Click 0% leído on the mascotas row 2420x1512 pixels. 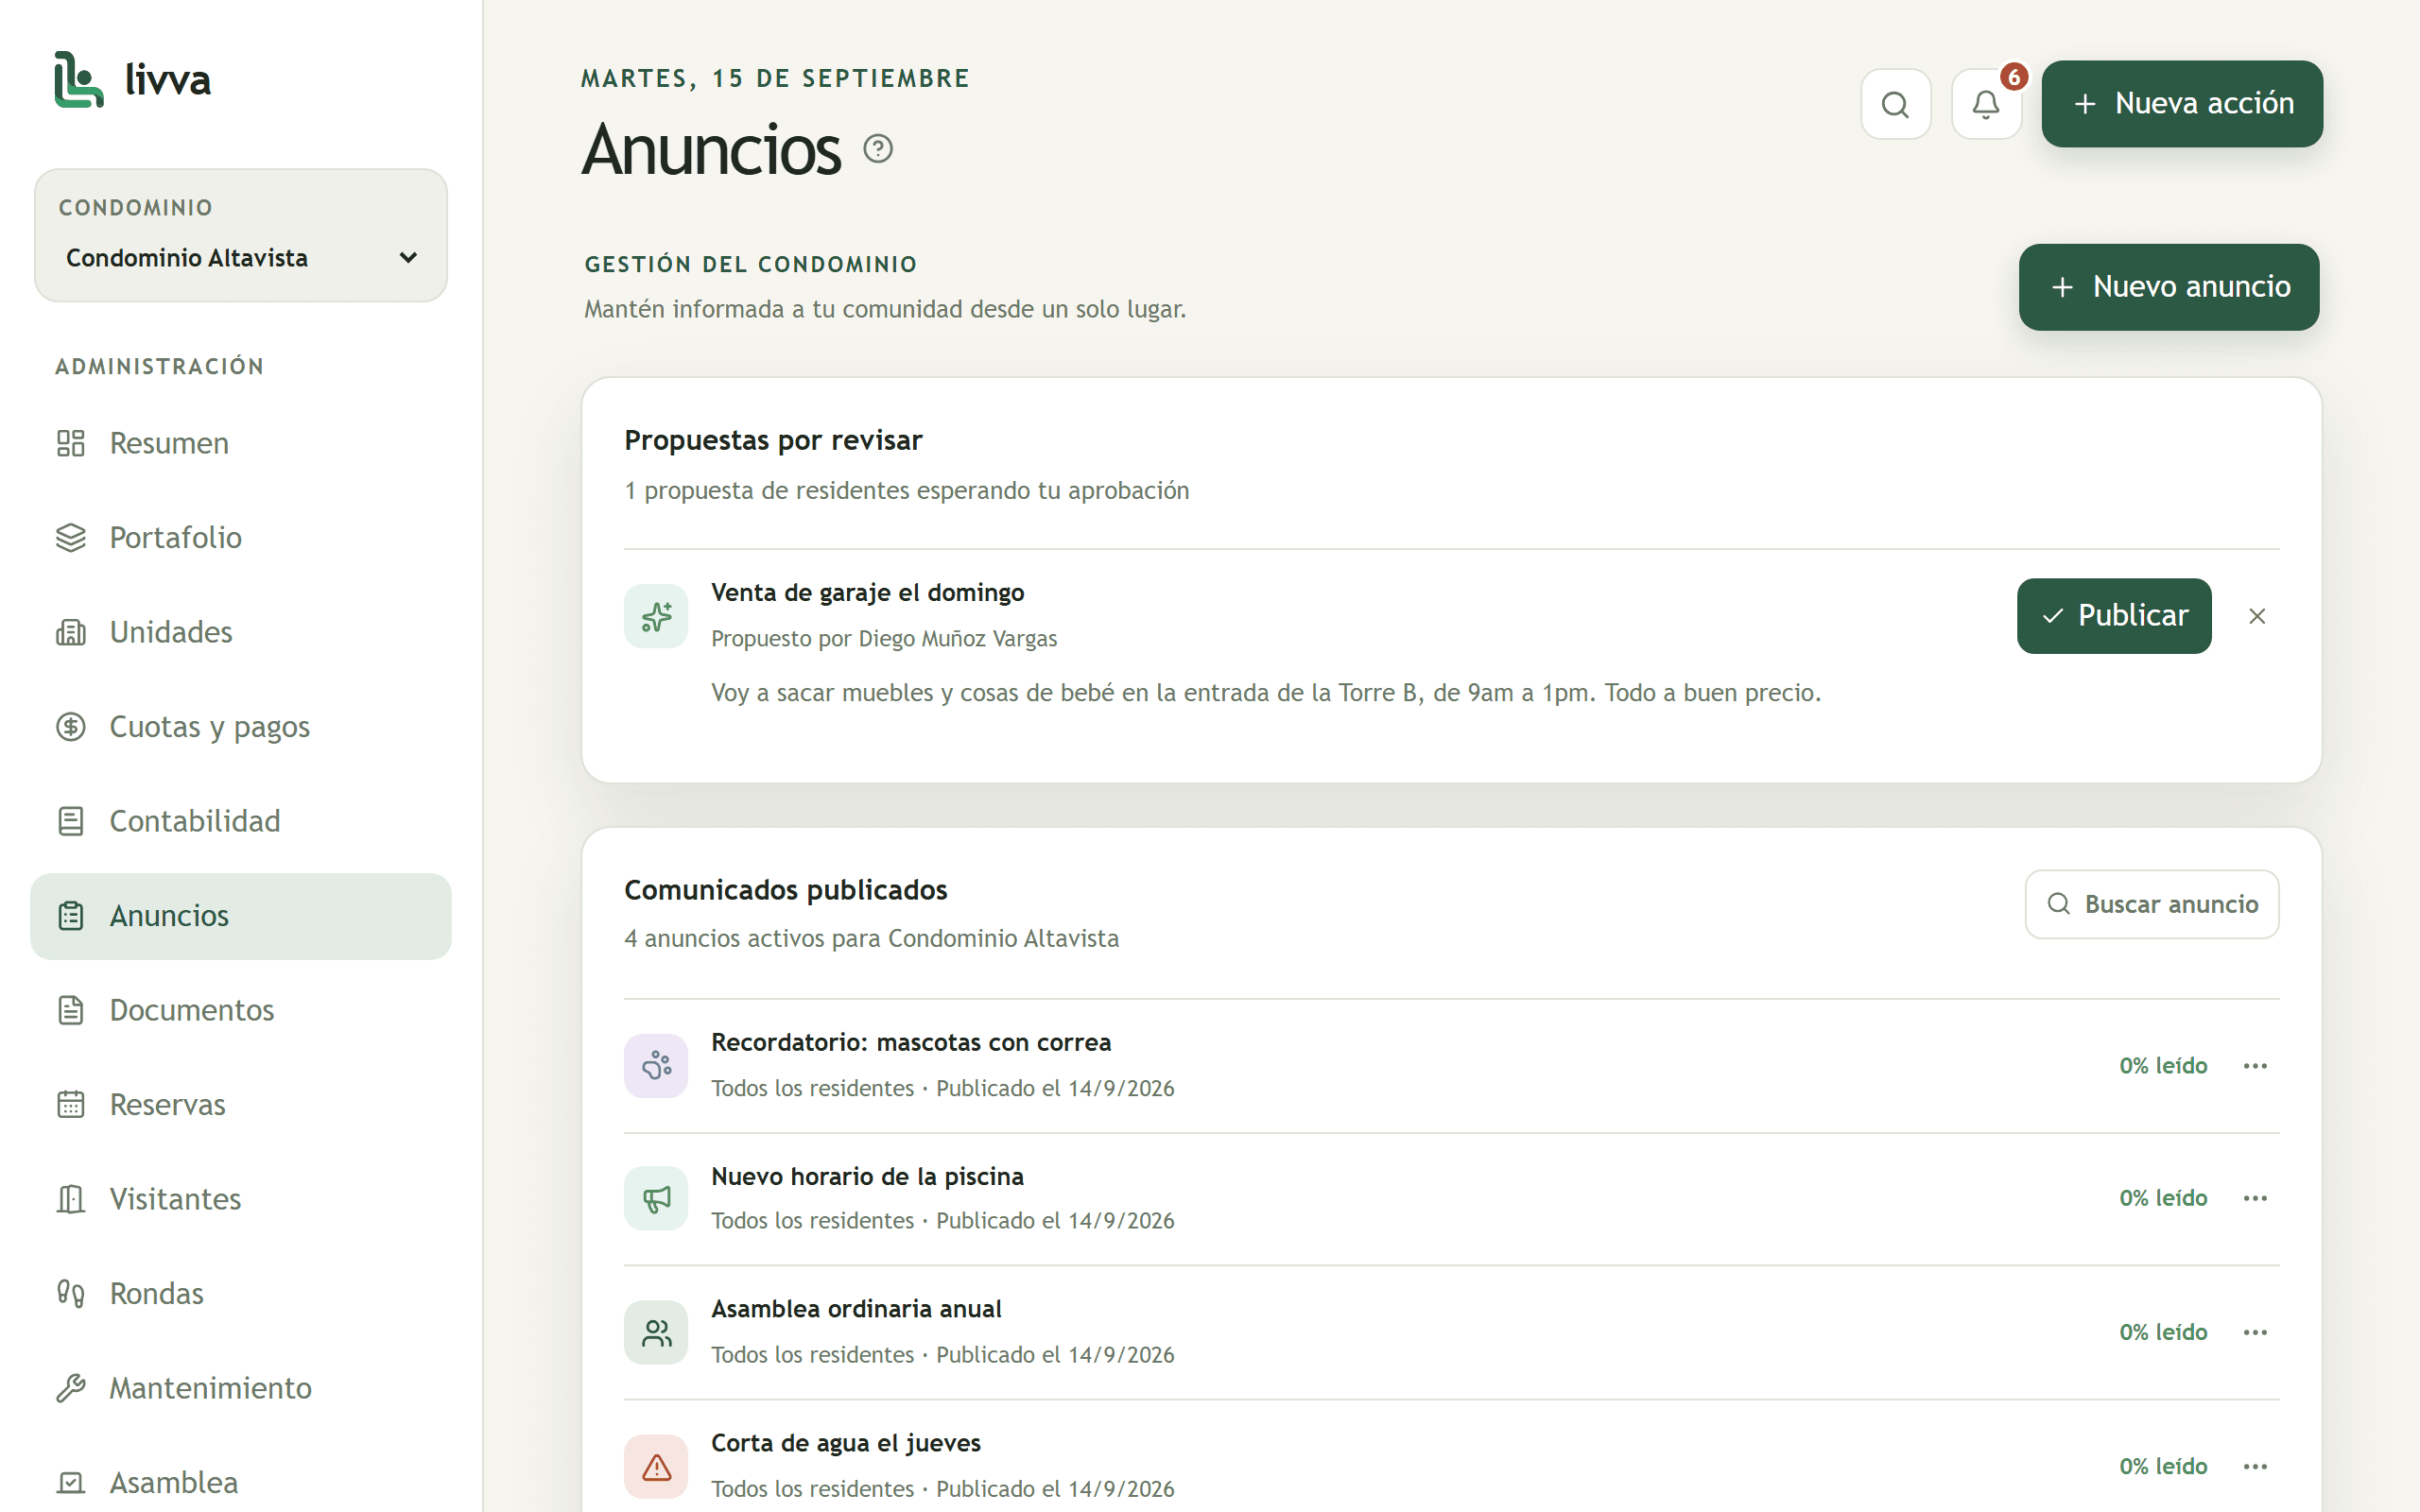pyautogui.click(x=2163, y=1066)
